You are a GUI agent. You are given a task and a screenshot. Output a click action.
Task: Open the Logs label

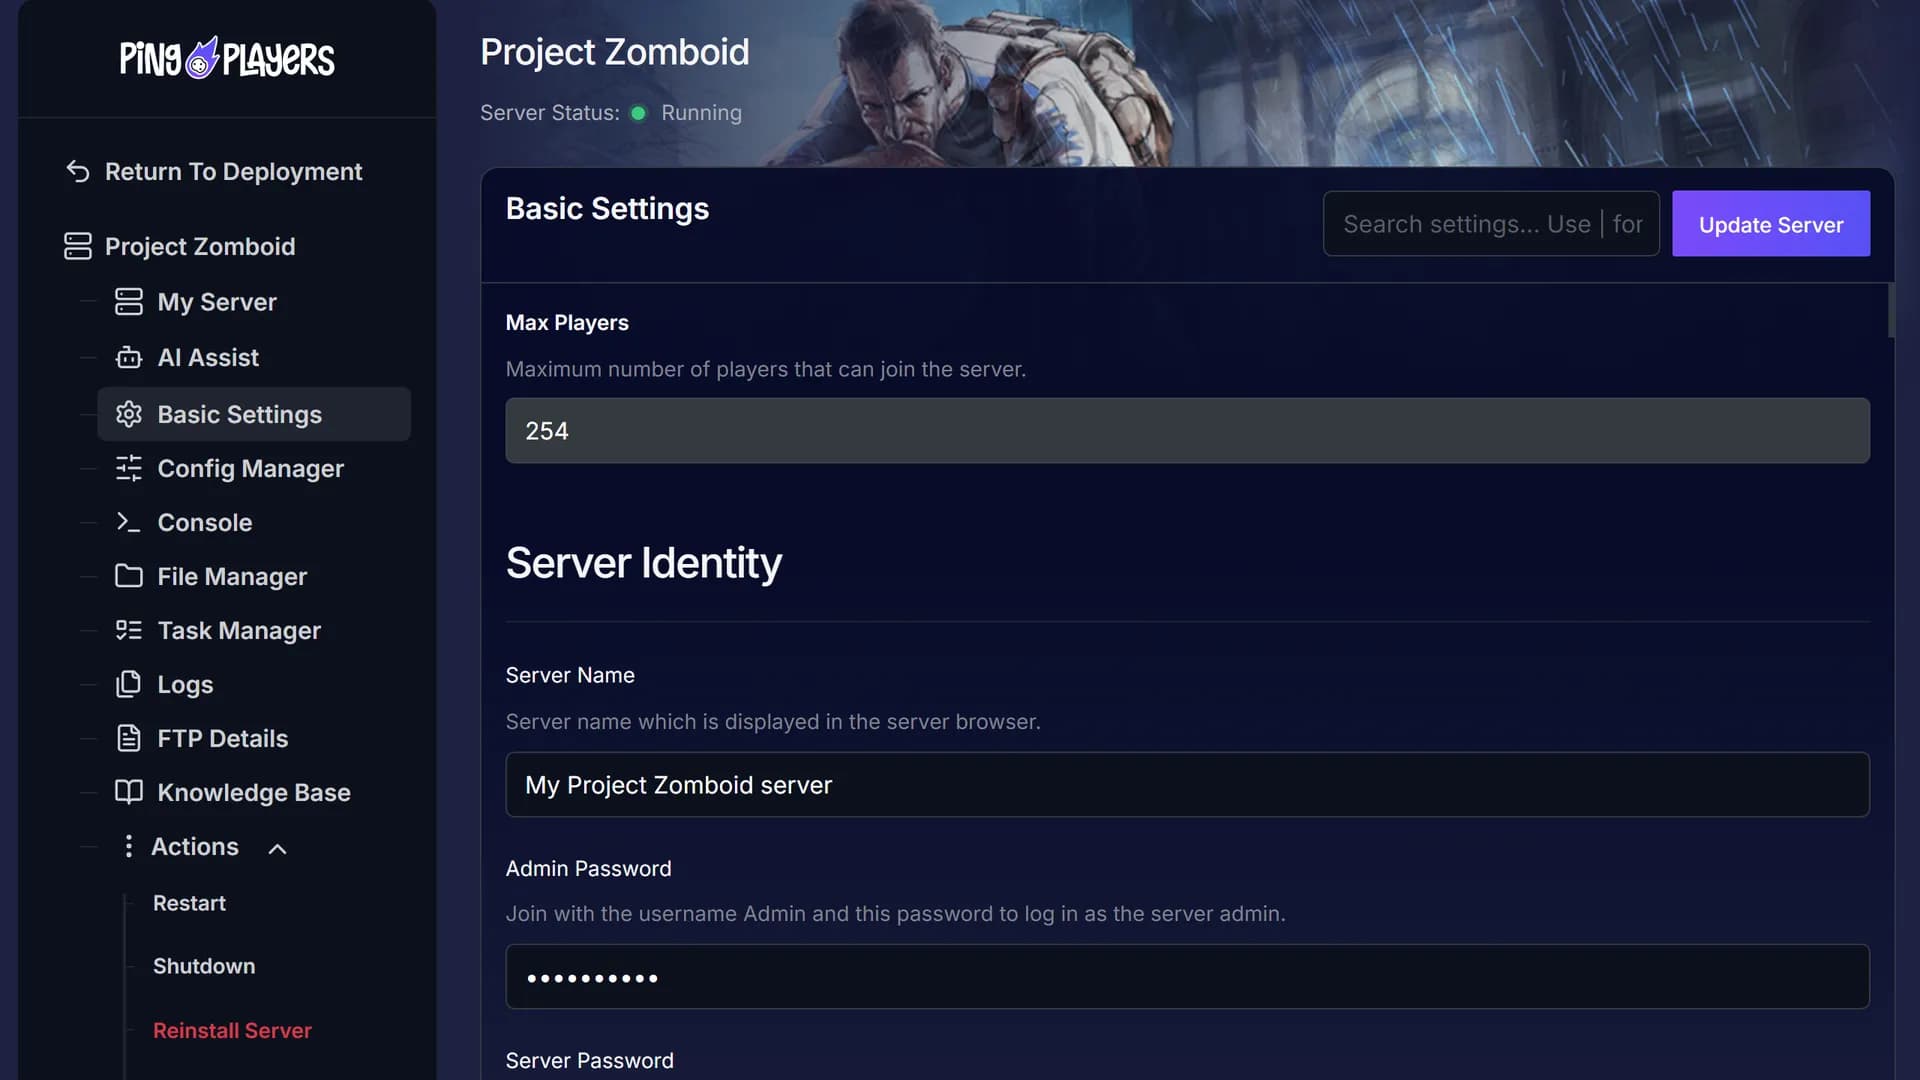(x=185, y=684)
